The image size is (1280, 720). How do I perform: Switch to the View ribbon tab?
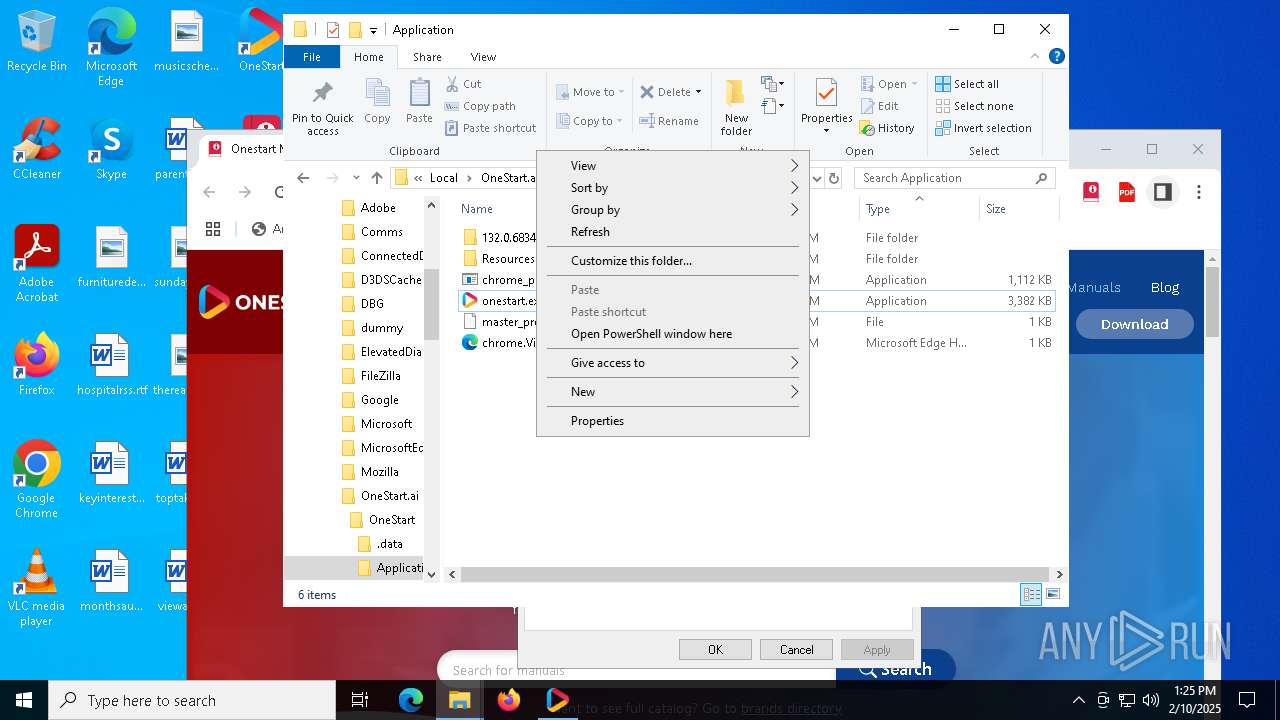coord(483,57)
